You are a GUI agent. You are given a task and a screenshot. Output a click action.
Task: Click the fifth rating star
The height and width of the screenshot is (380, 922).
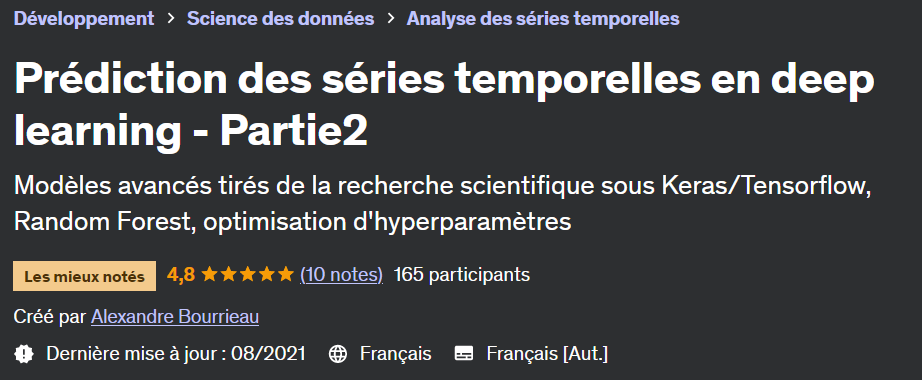point(285,274)
